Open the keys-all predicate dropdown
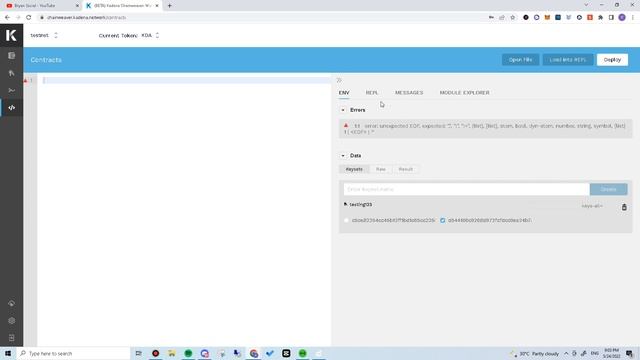This screenshot has width=640, height=360. tap(592, 206)
